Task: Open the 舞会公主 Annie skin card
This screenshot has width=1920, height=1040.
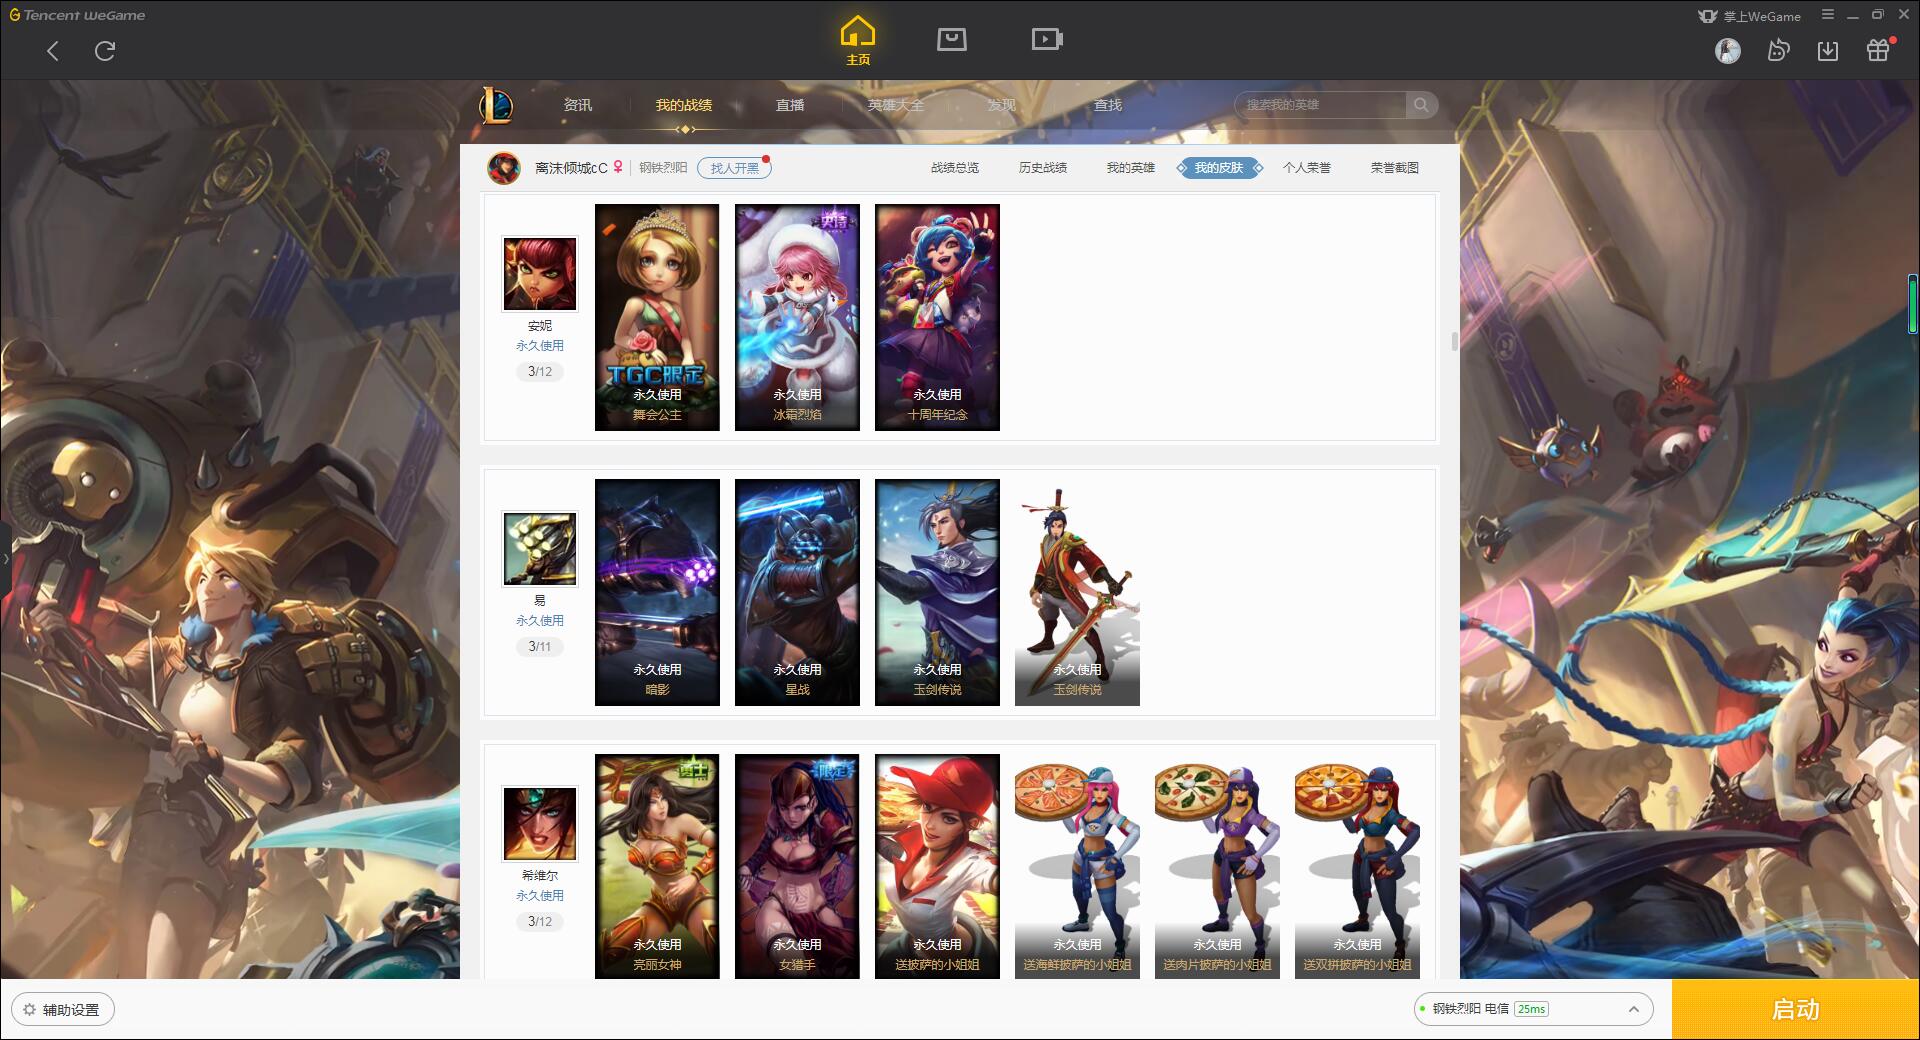Action: tap(657, 318)
